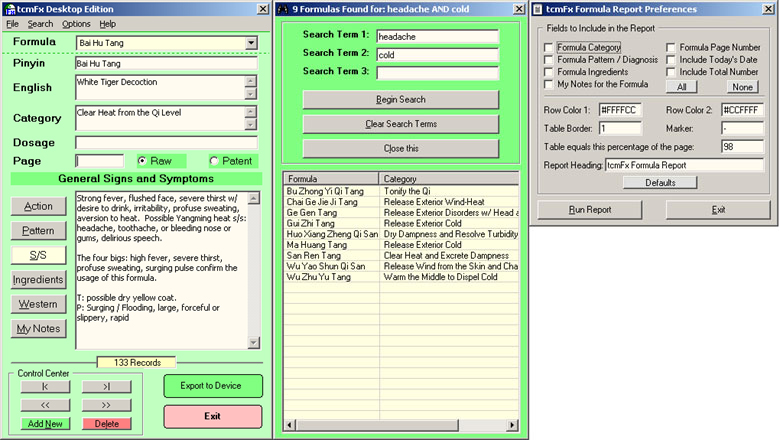780x440 pixels.
Task: Enable Formula Pattern / Diagnosis checkbox
Action: [x=548, y=60]
